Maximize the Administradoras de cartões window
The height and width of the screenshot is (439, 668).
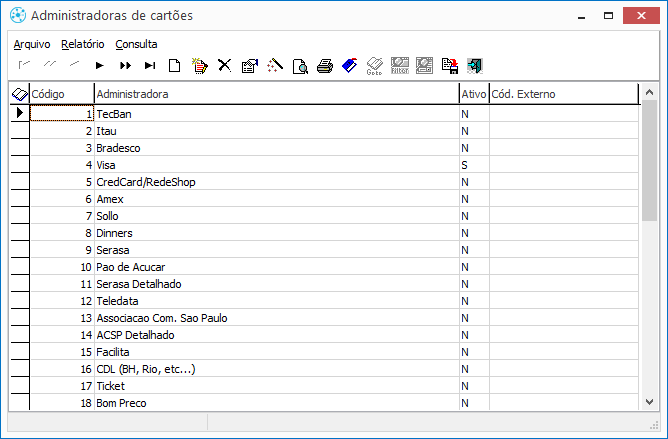click(x=608, y=16)
